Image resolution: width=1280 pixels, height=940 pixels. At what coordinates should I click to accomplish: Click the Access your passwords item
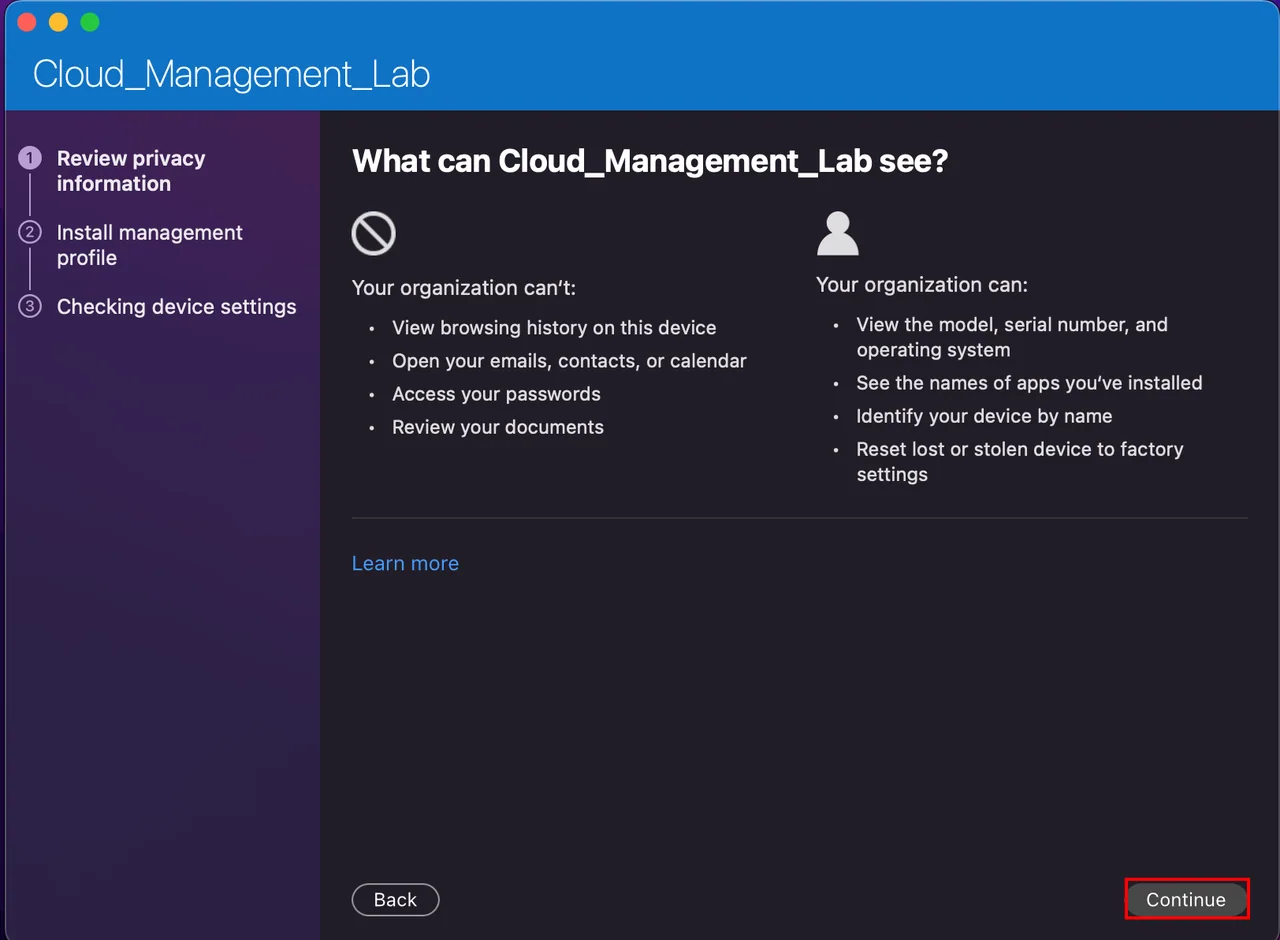(x=496, y=394)
